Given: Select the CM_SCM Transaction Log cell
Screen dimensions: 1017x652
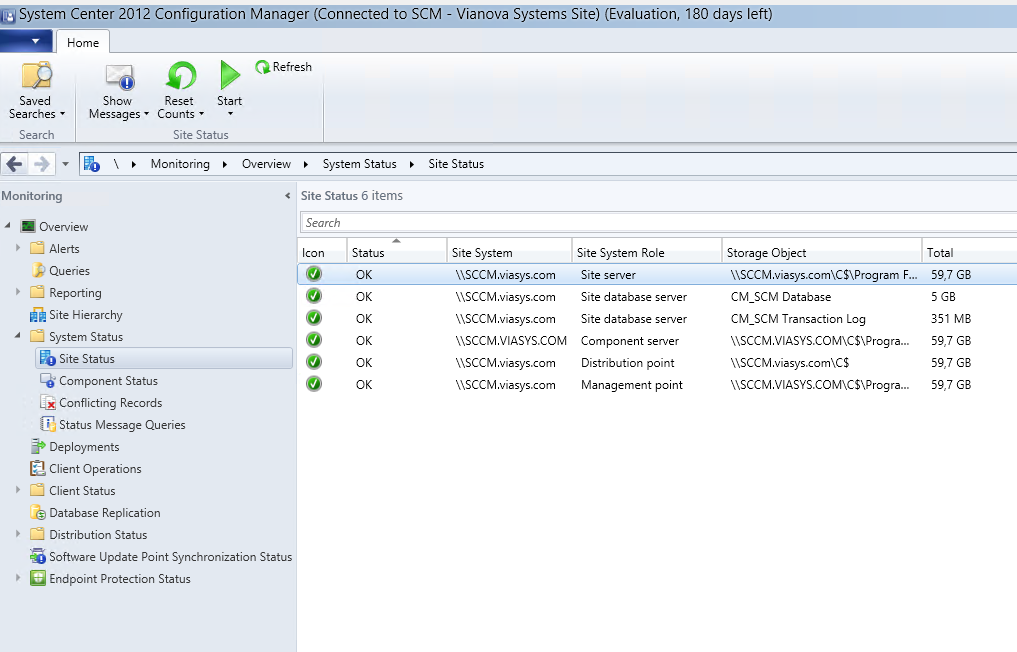Looking at the screenshot, I should [798, 319].
